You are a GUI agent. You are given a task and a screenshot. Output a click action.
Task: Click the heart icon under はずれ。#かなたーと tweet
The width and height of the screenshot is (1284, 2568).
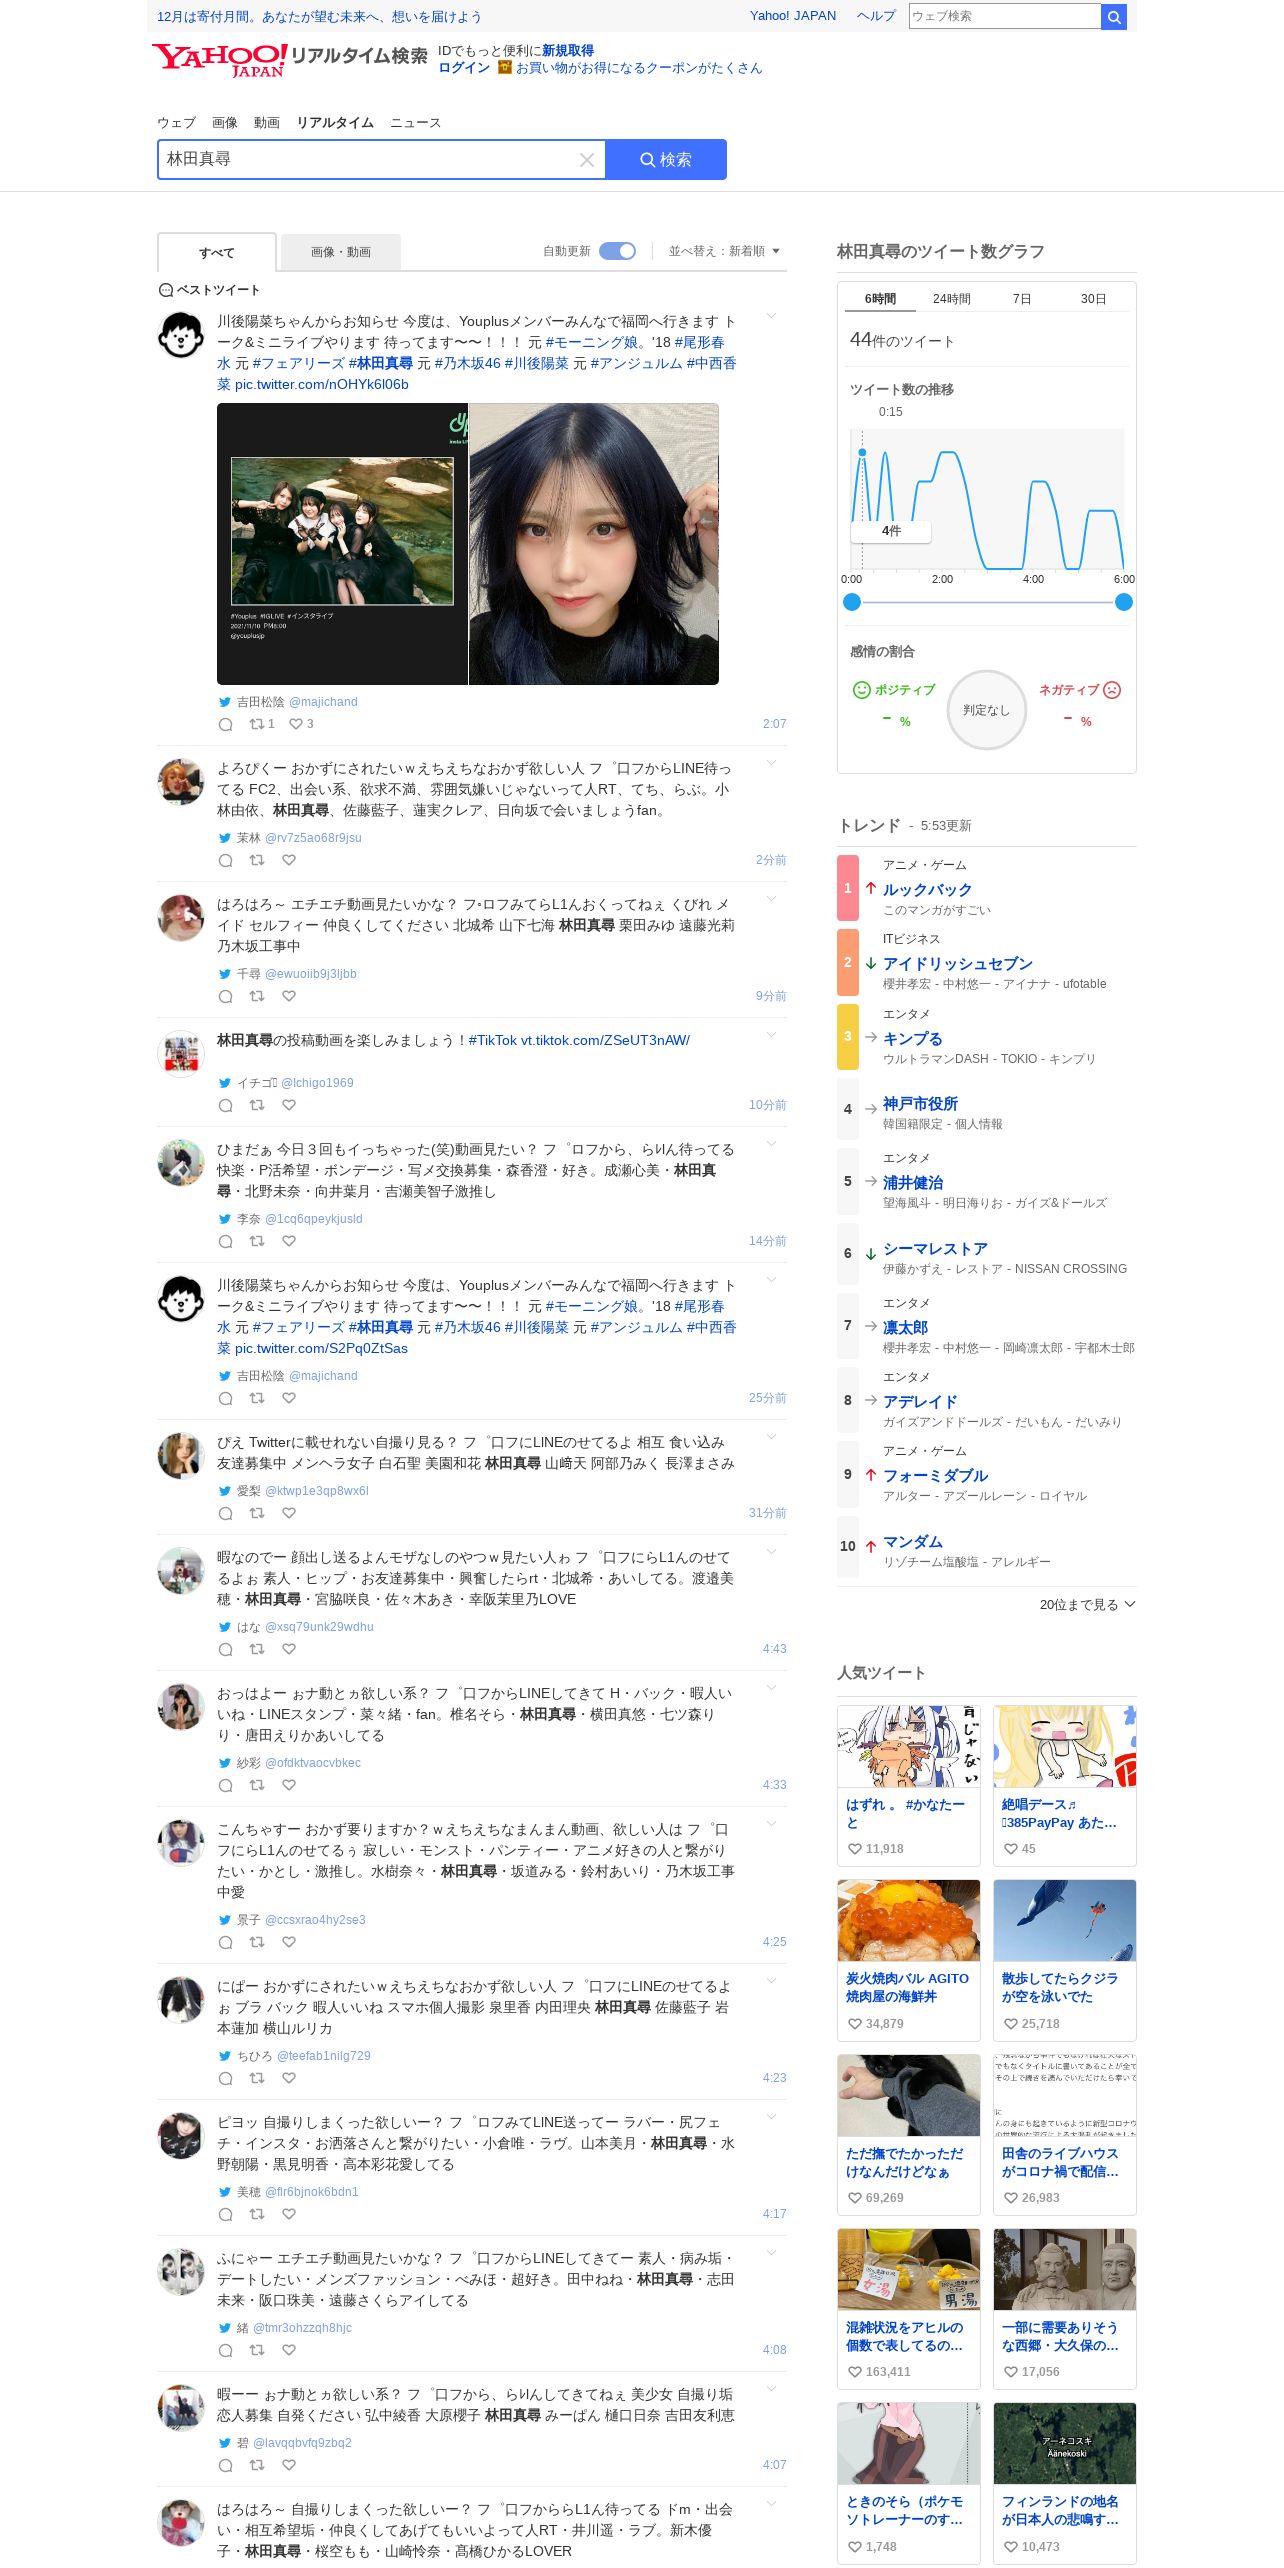[855, 1849]
